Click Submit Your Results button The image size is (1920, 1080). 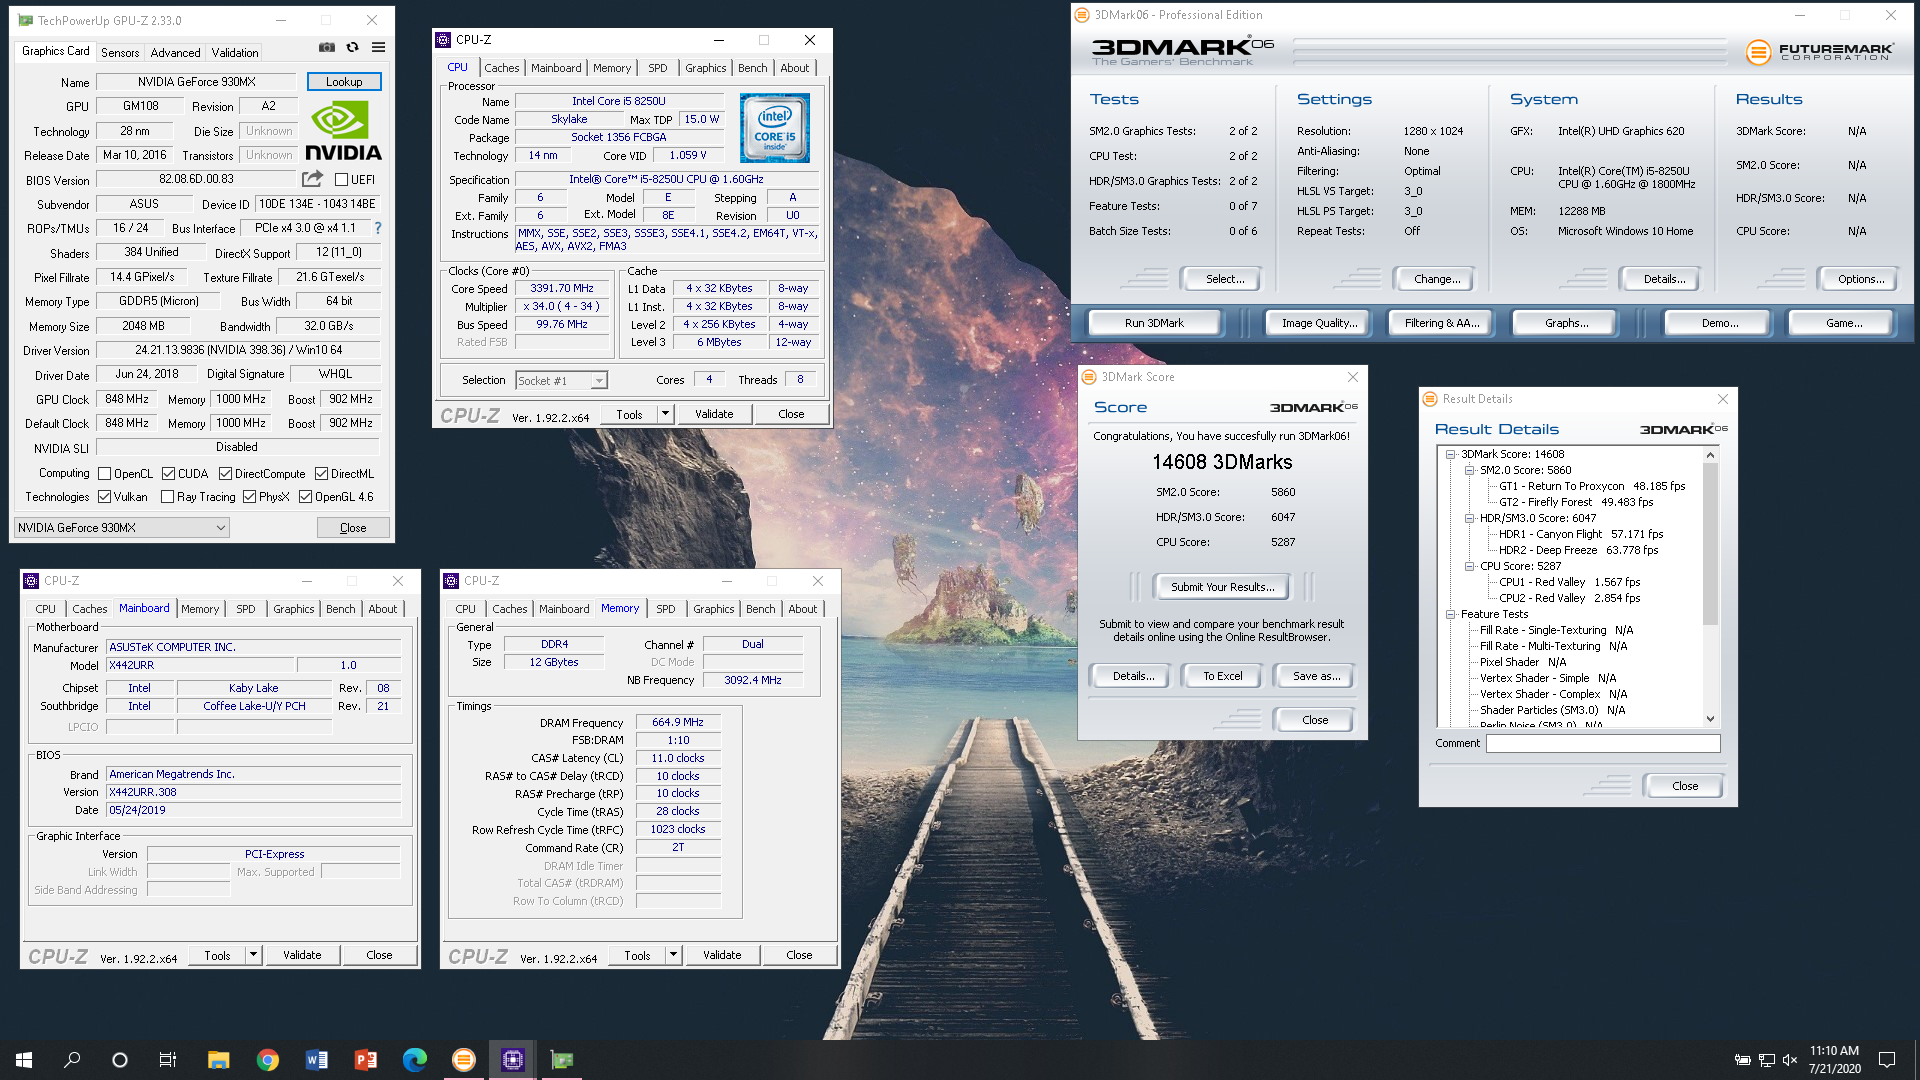point(1222,587)
